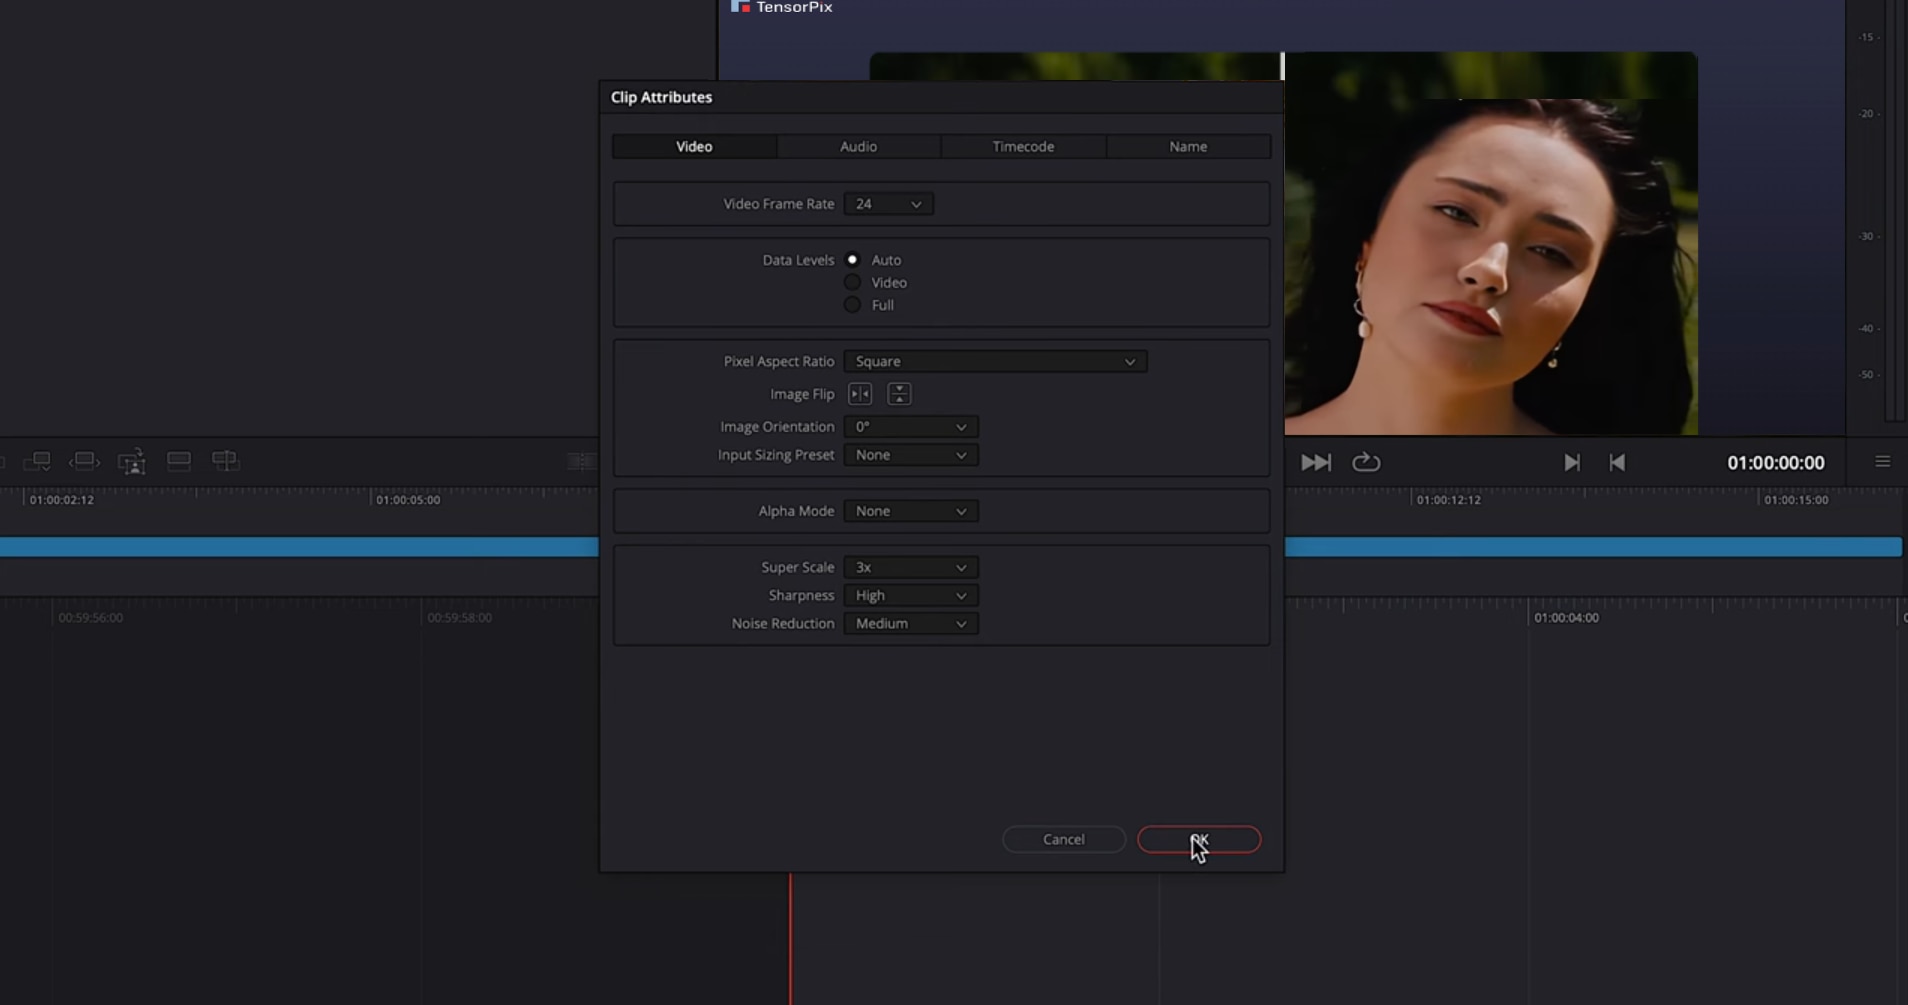The width and height of the screenshot is (1908, 1005).
Task: Click the Place on Top edit icon
Action: (x=179, y=460)
